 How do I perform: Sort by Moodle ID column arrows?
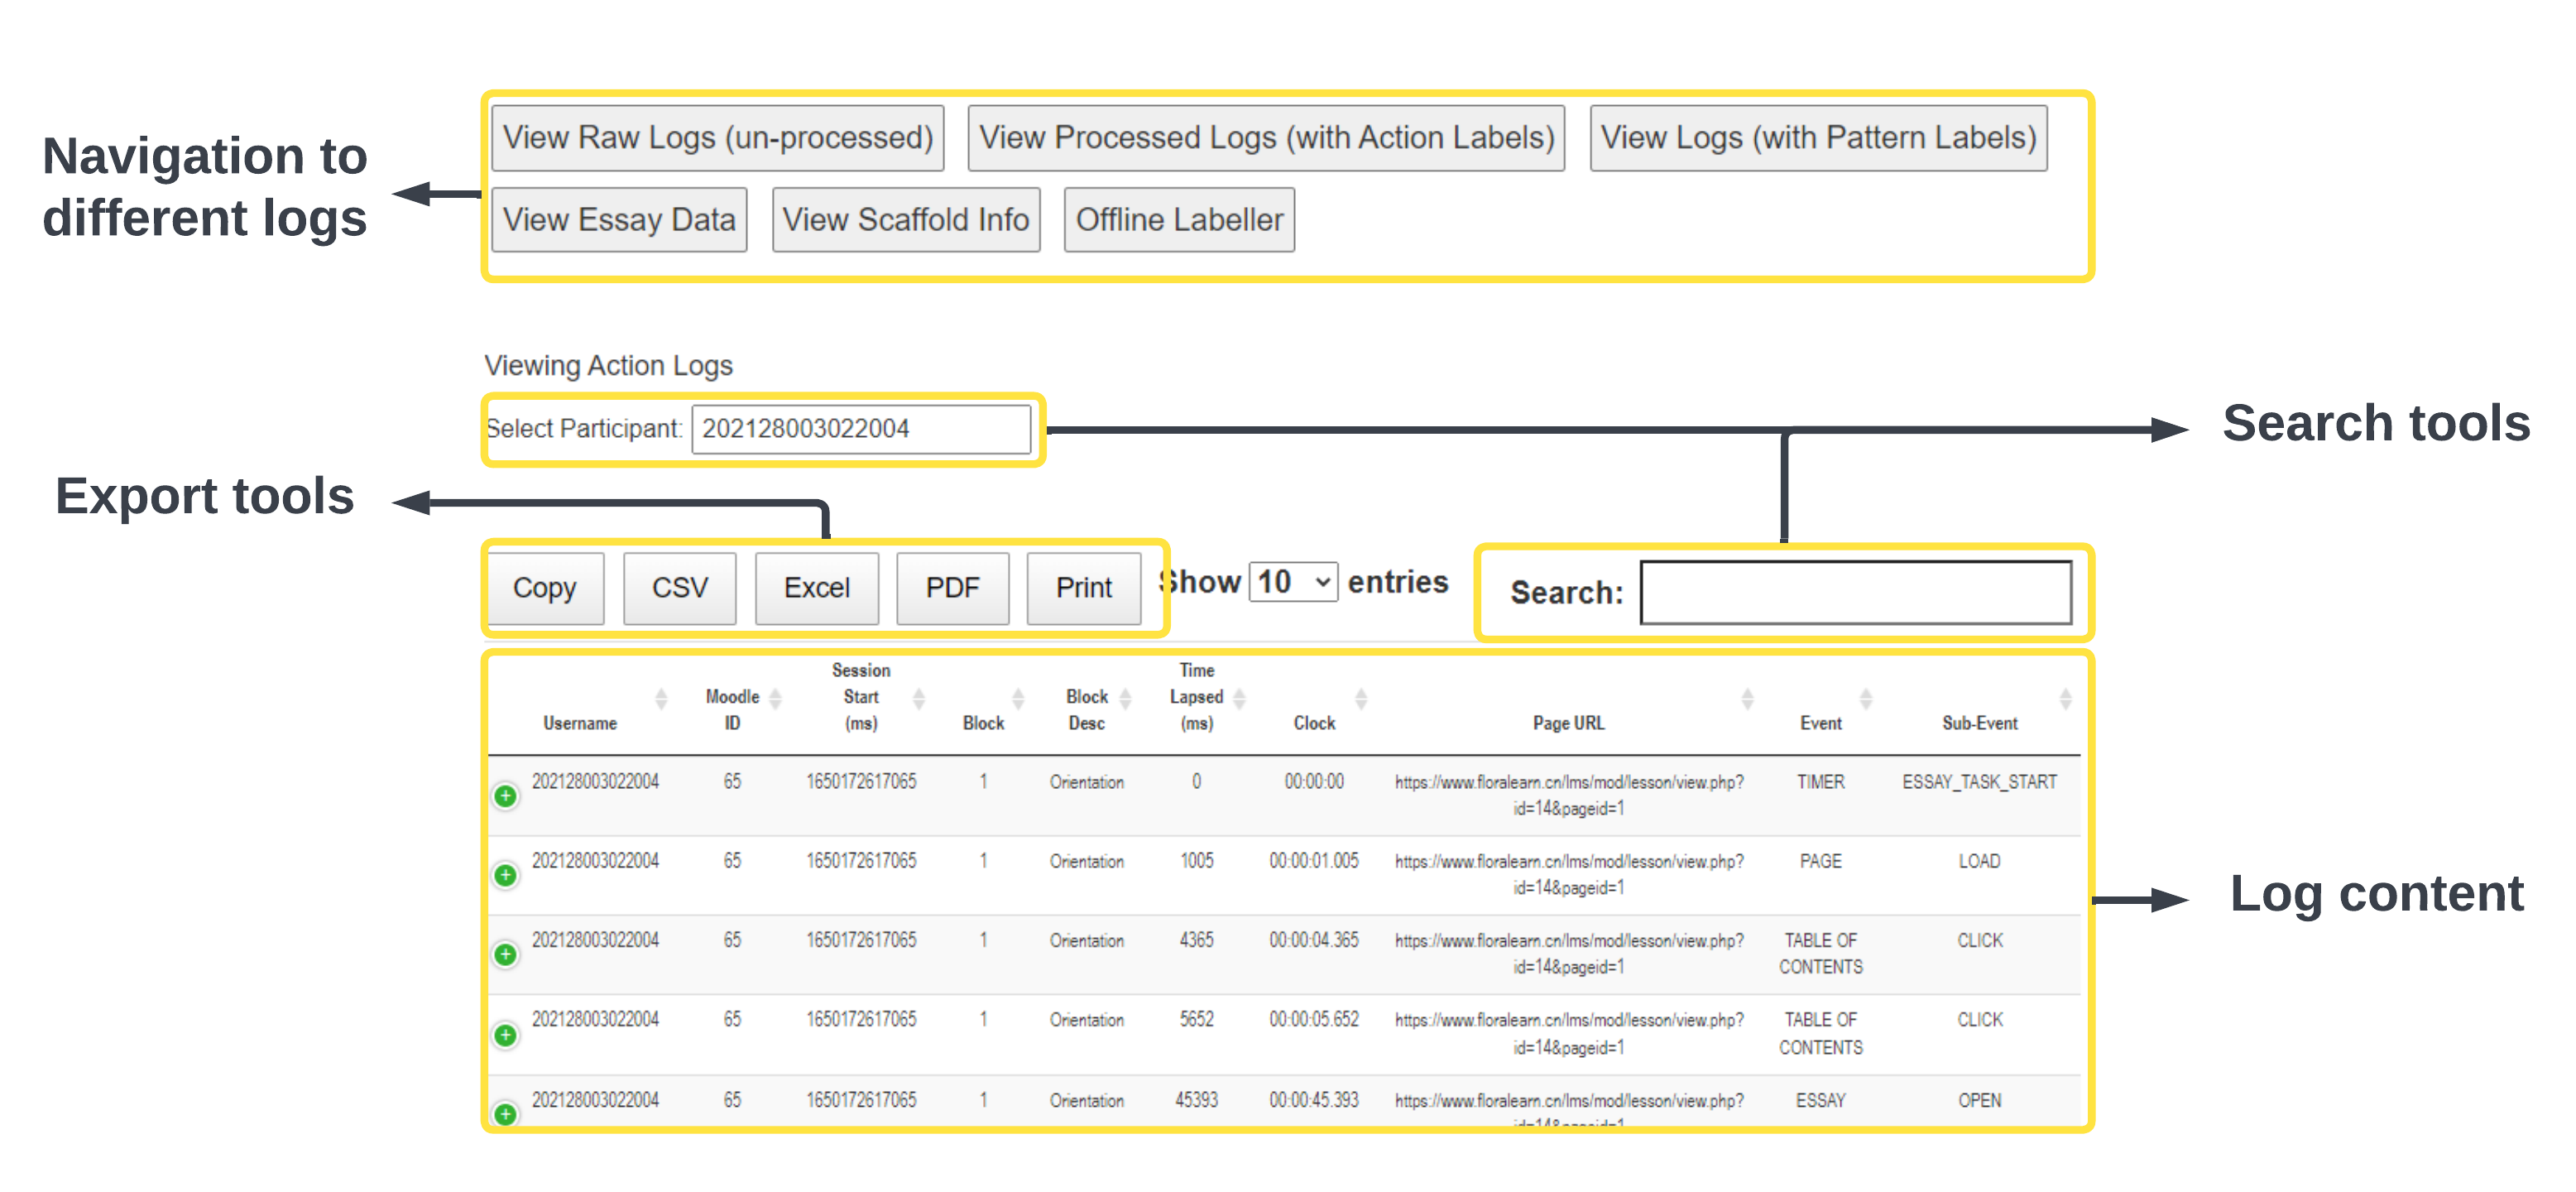tap(776, 698)
